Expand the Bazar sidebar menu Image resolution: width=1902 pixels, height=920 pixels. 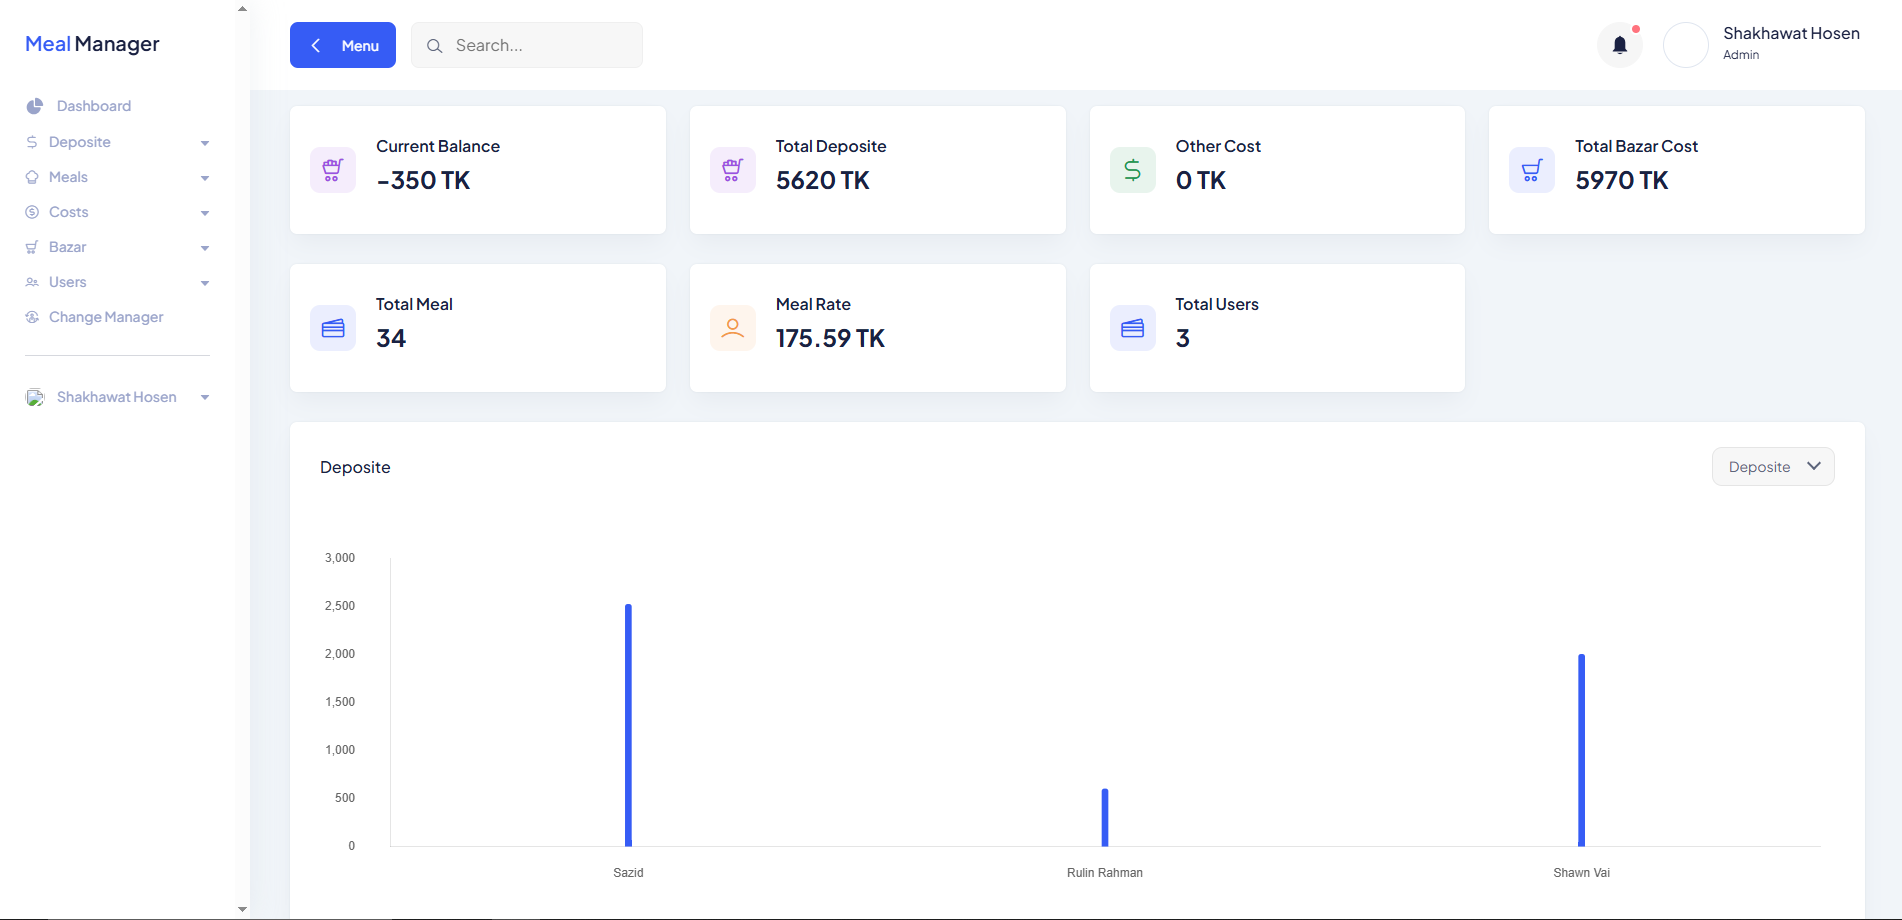pos(116,247)
